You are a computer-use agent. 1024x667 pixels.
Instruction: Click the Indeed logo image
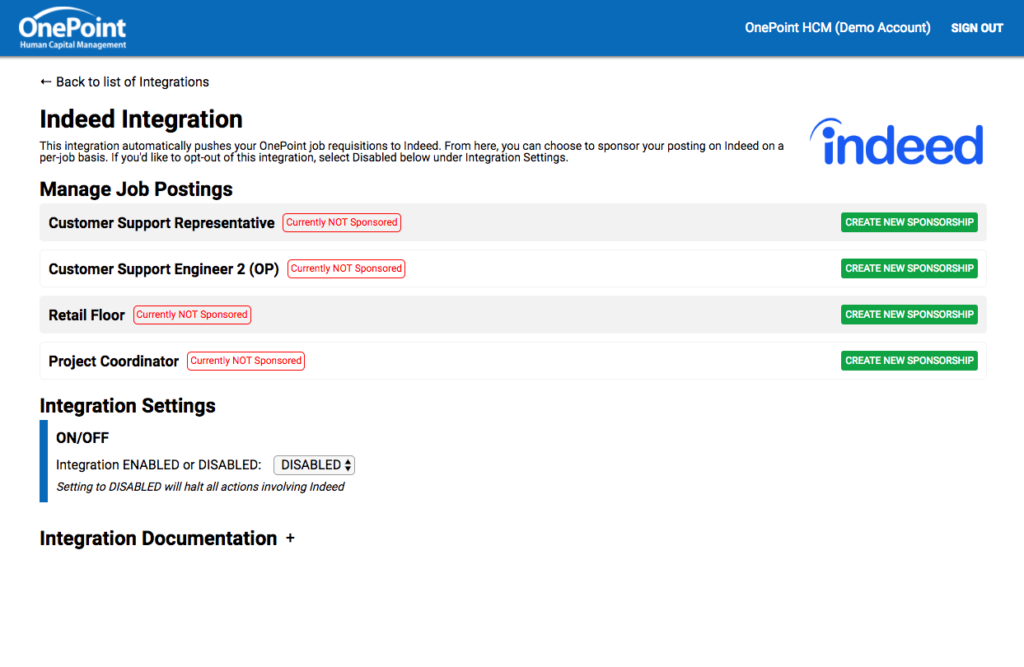click(896, 142)
